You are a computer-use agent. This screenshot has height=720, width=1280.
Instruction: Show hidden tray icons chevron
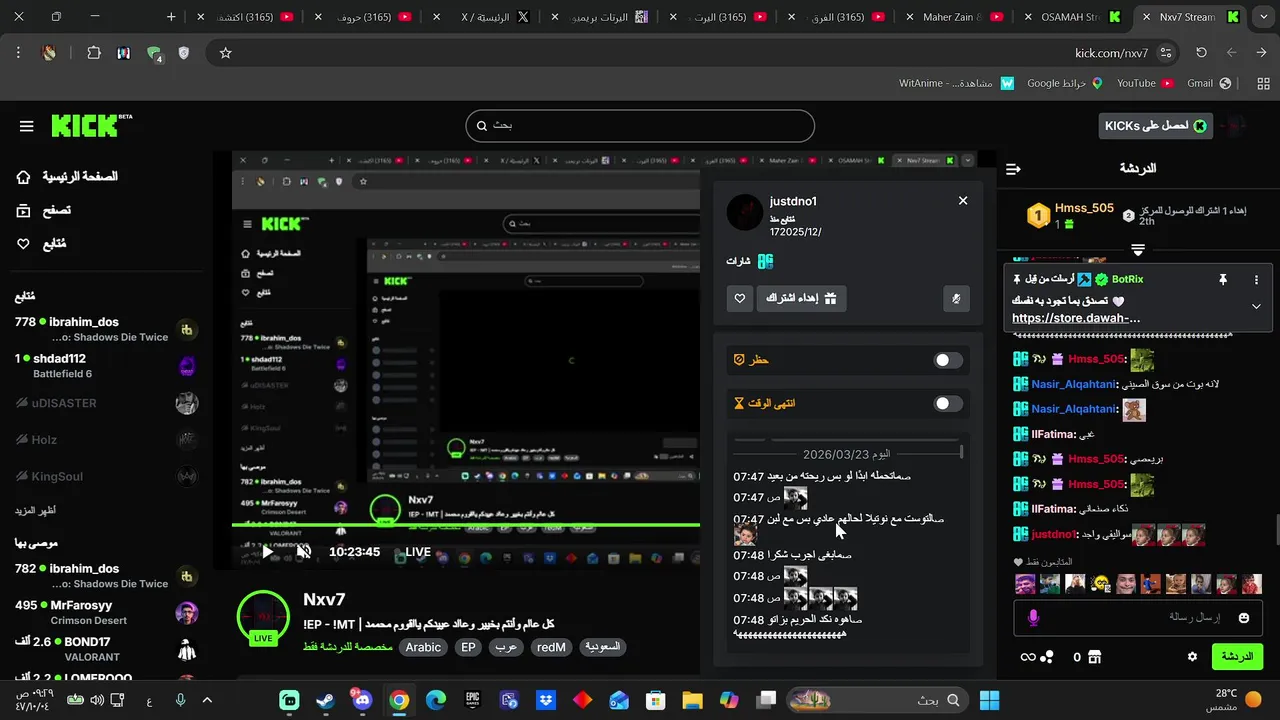[x=208, y=700]
